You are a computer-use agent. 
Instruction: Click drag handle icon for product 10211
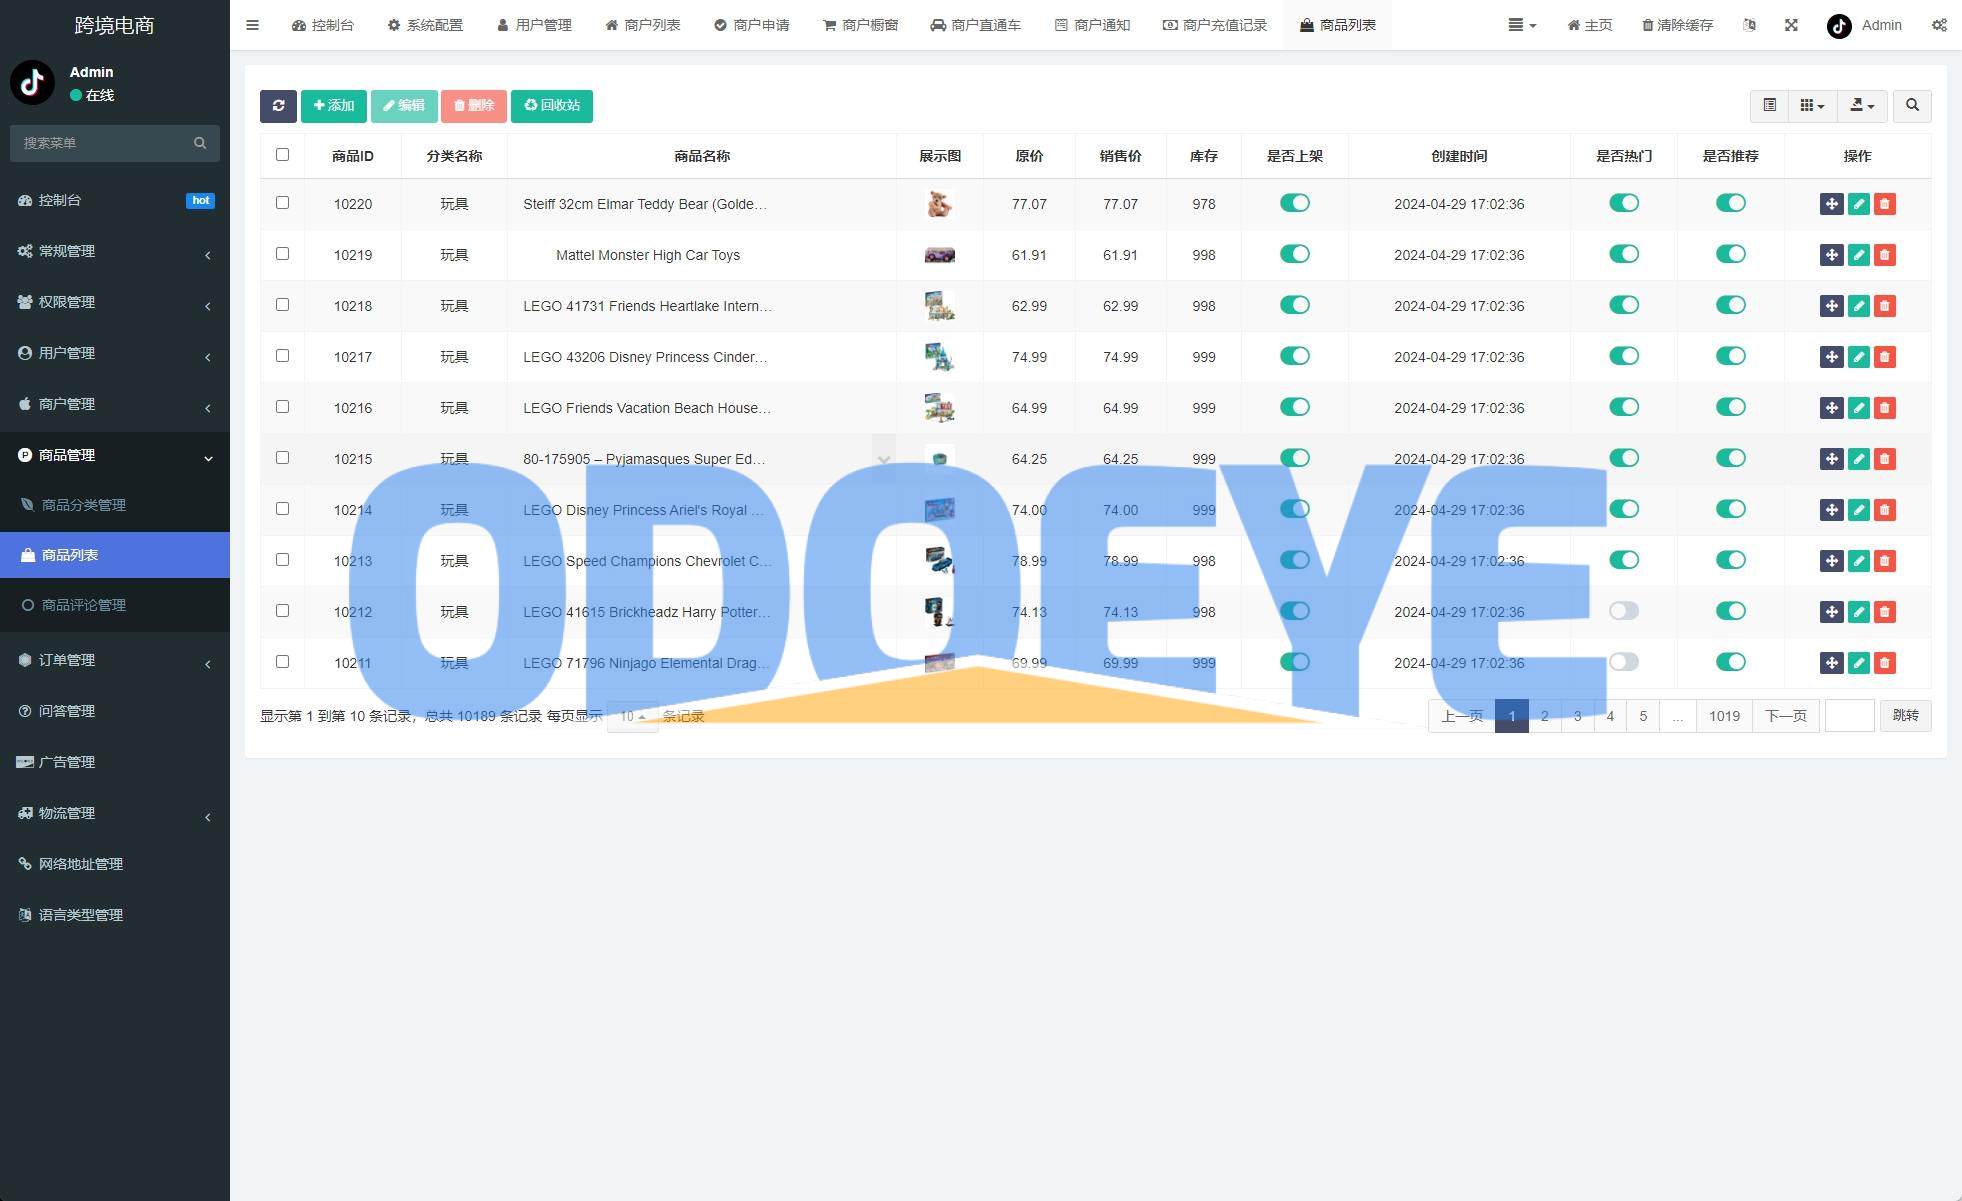[x=1831, y=663]
